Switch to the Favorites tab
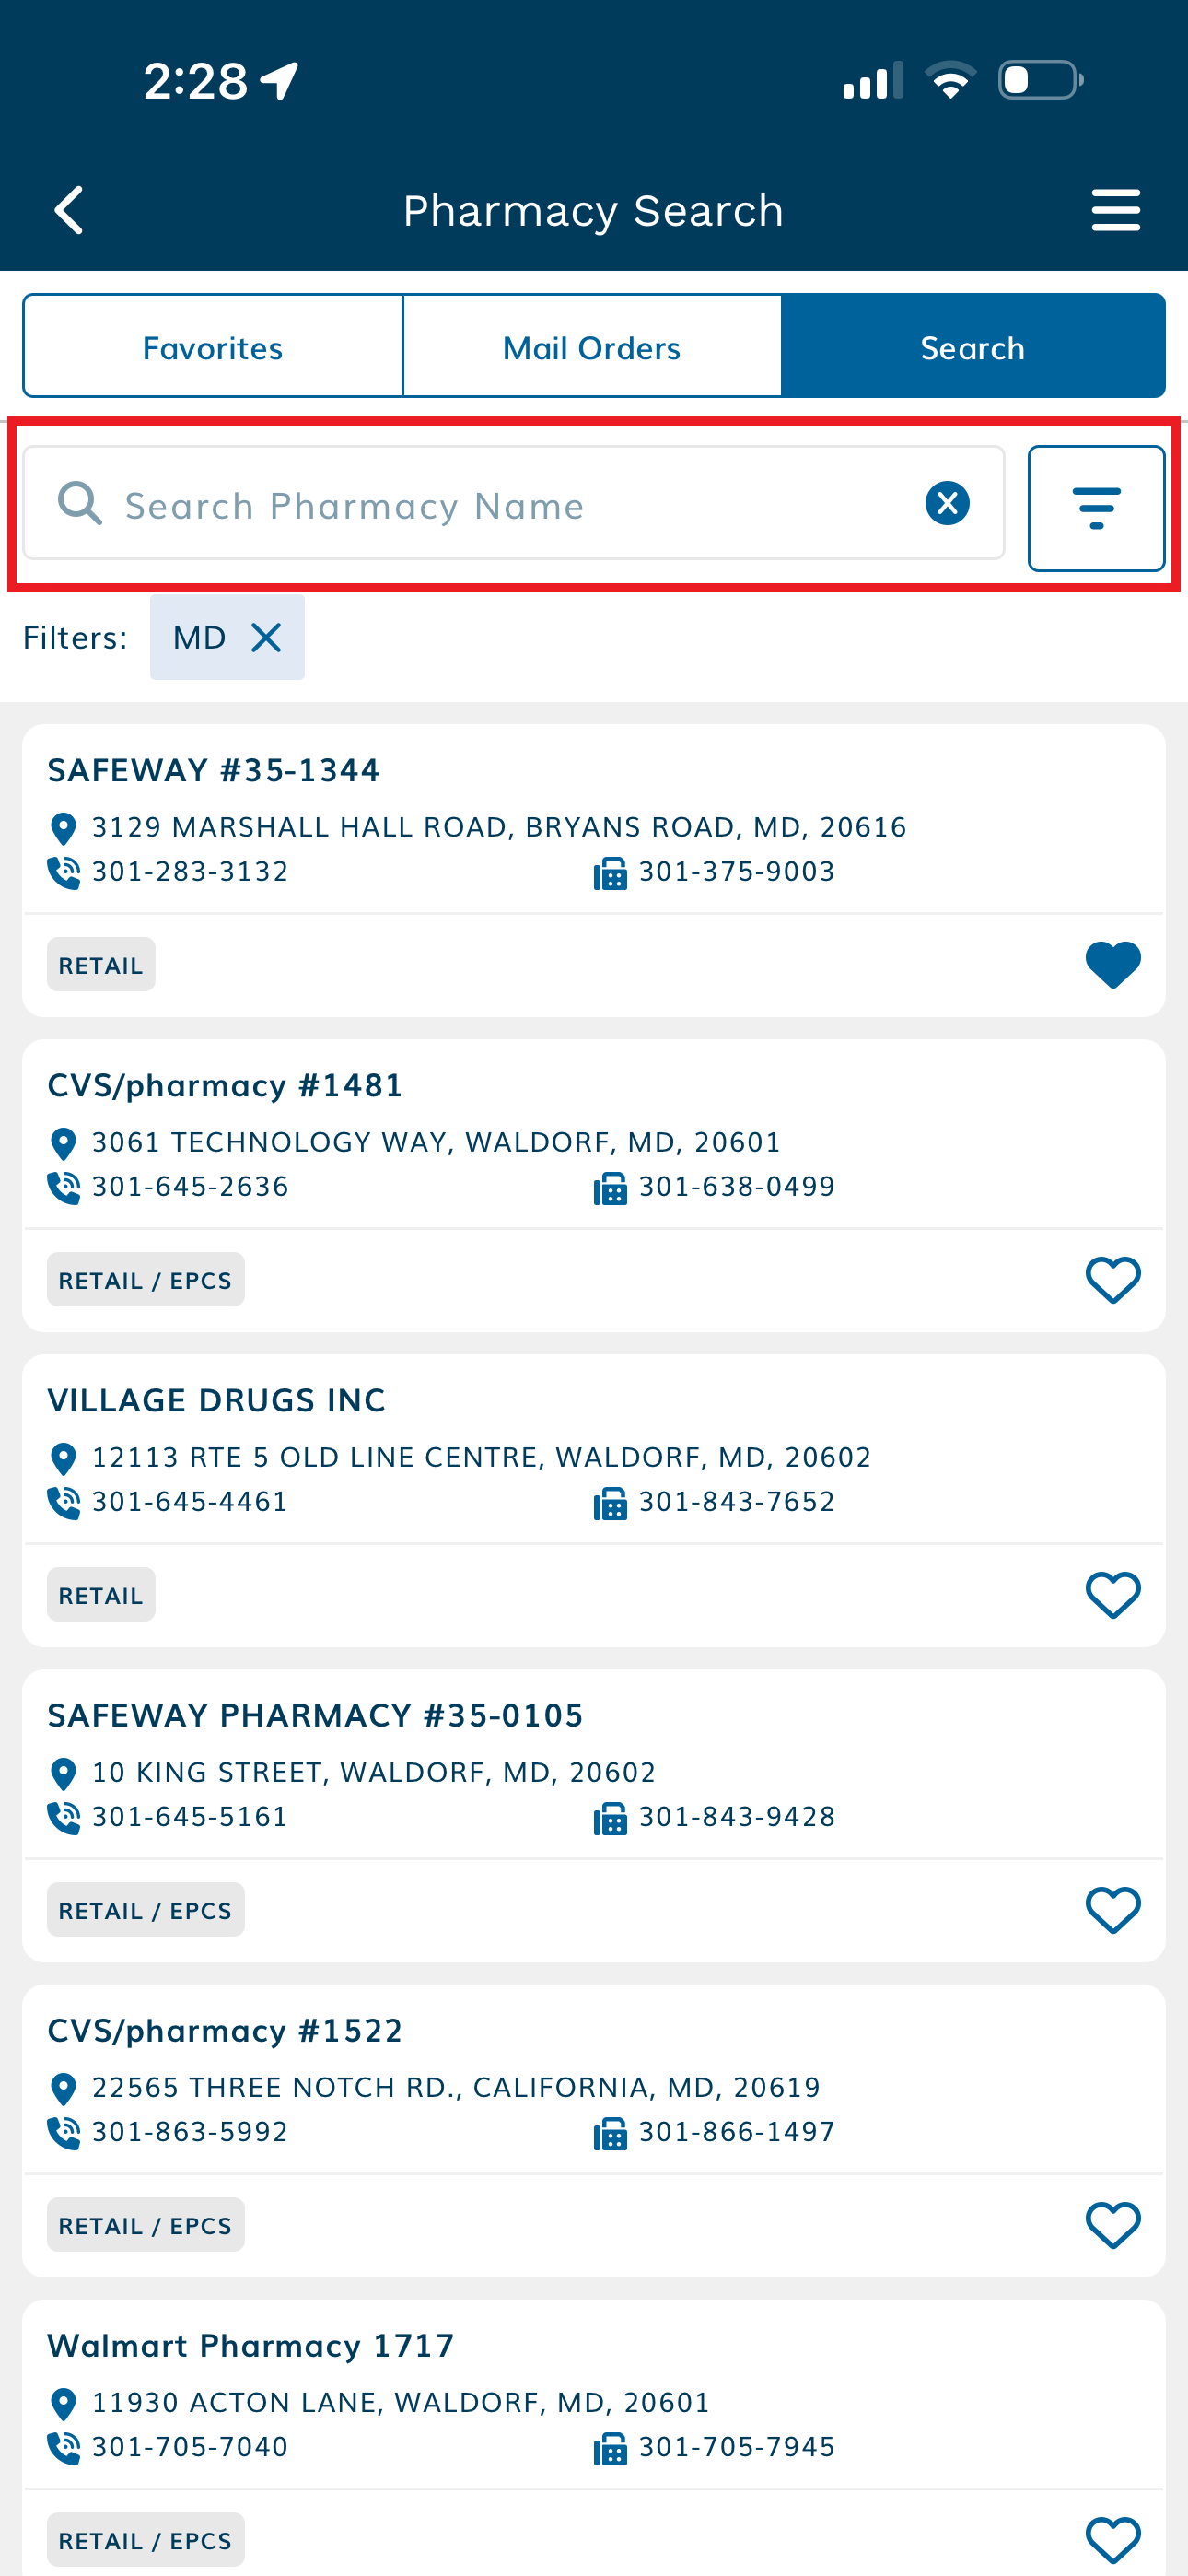Viewport: 1188px width, 2576px height. 213,347
